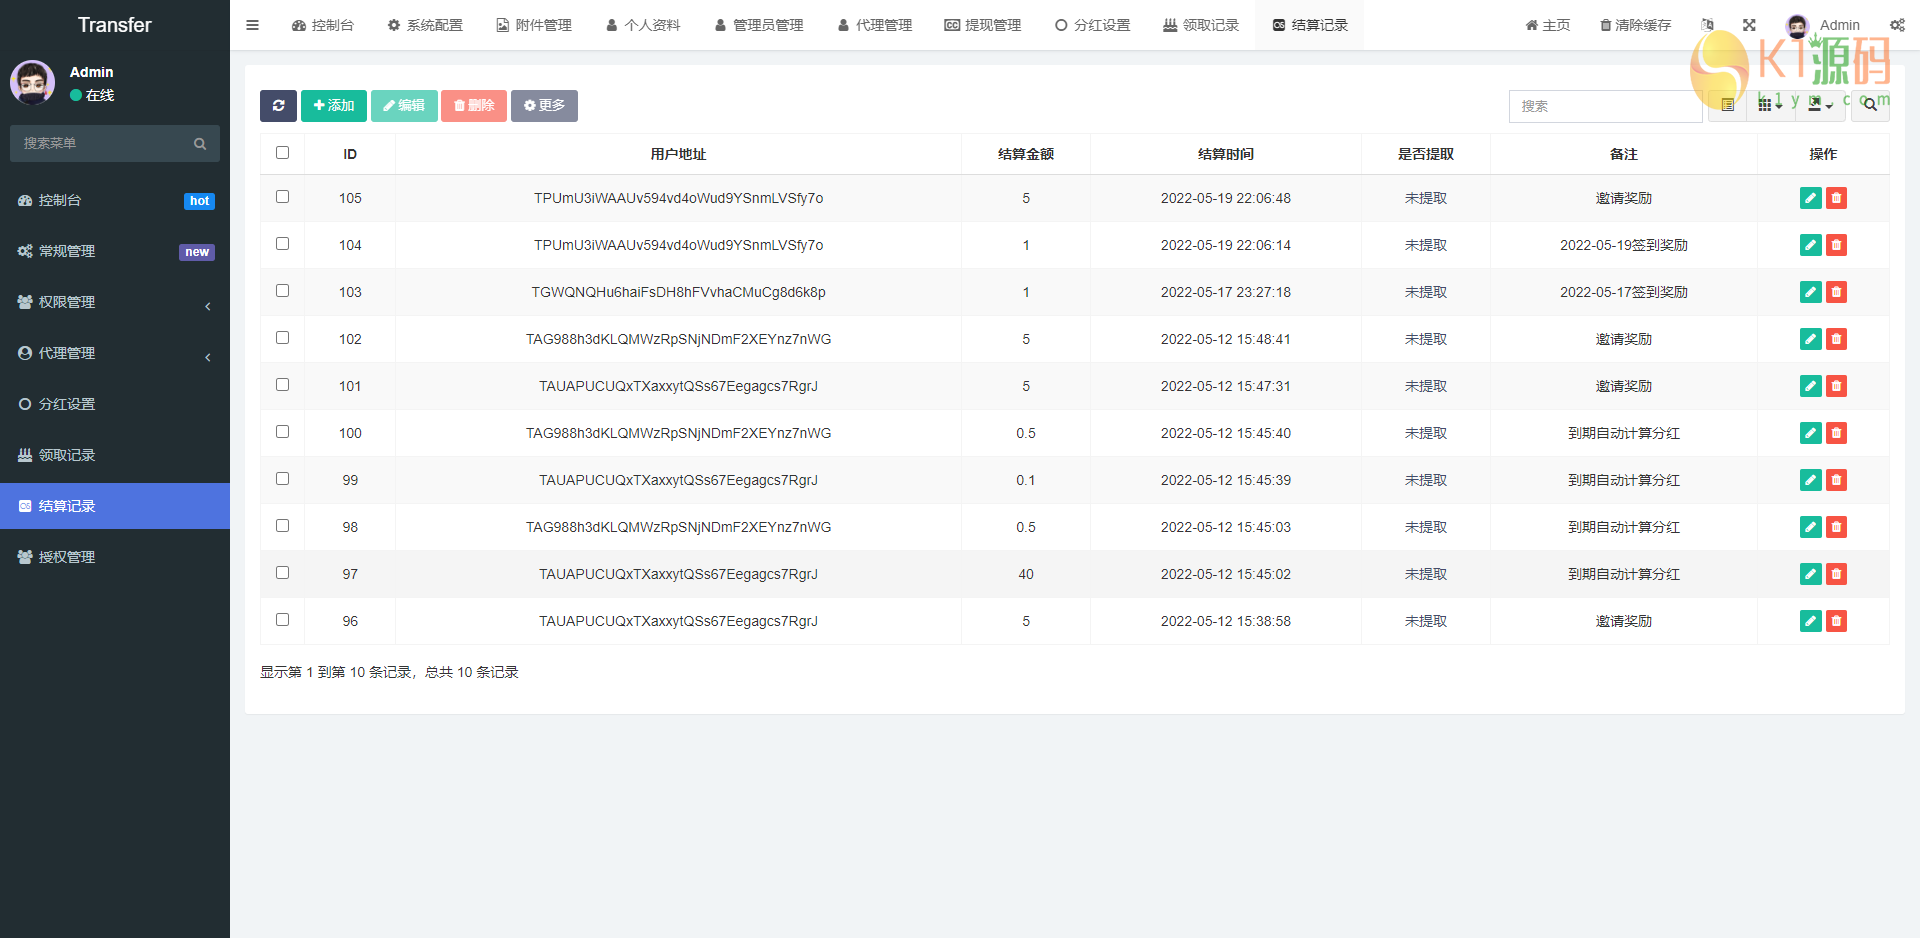Edit record 105 with the green pencil icon
Image resolution: width=1920 pixels, height=938 pixels.
coord(1810,198)
